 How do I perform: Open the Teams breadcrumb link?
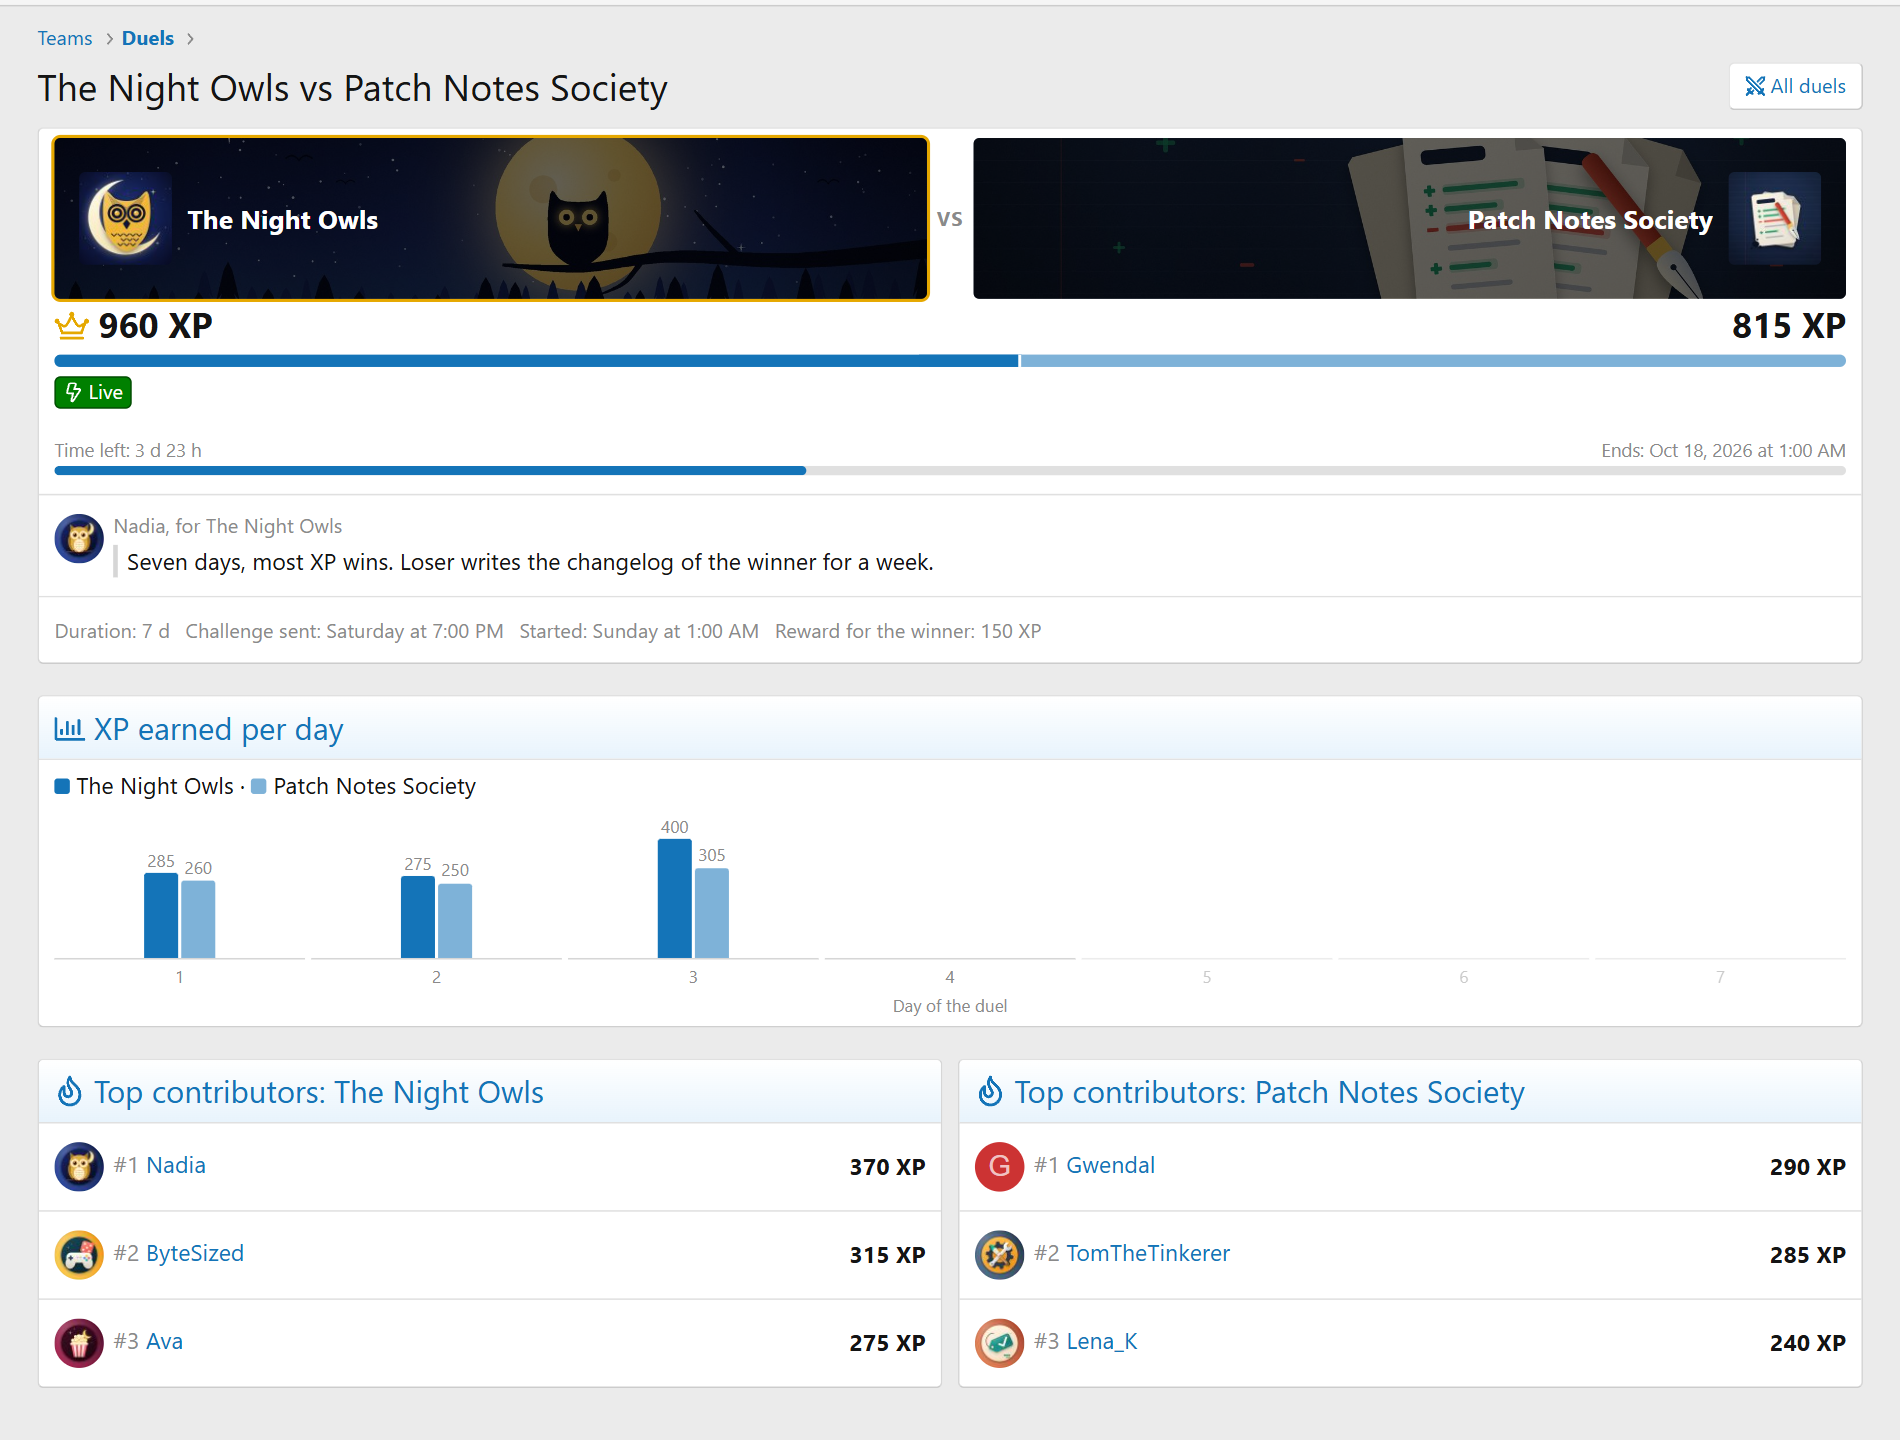tap(65, 38)
